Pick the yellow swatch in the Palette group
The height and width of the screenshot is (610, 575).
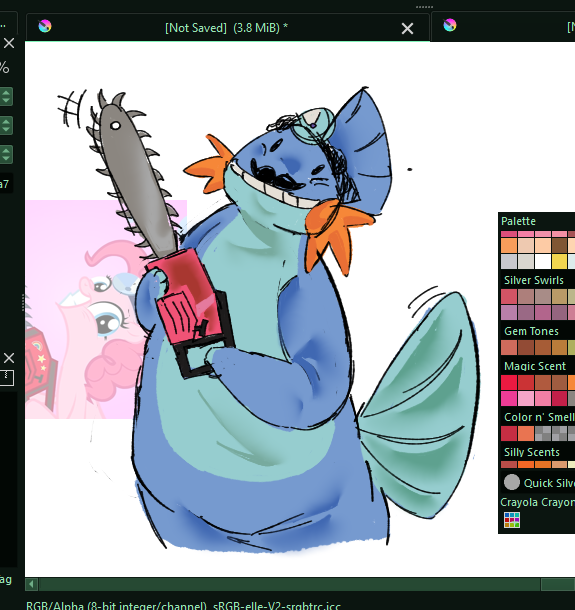pos(559,261)
